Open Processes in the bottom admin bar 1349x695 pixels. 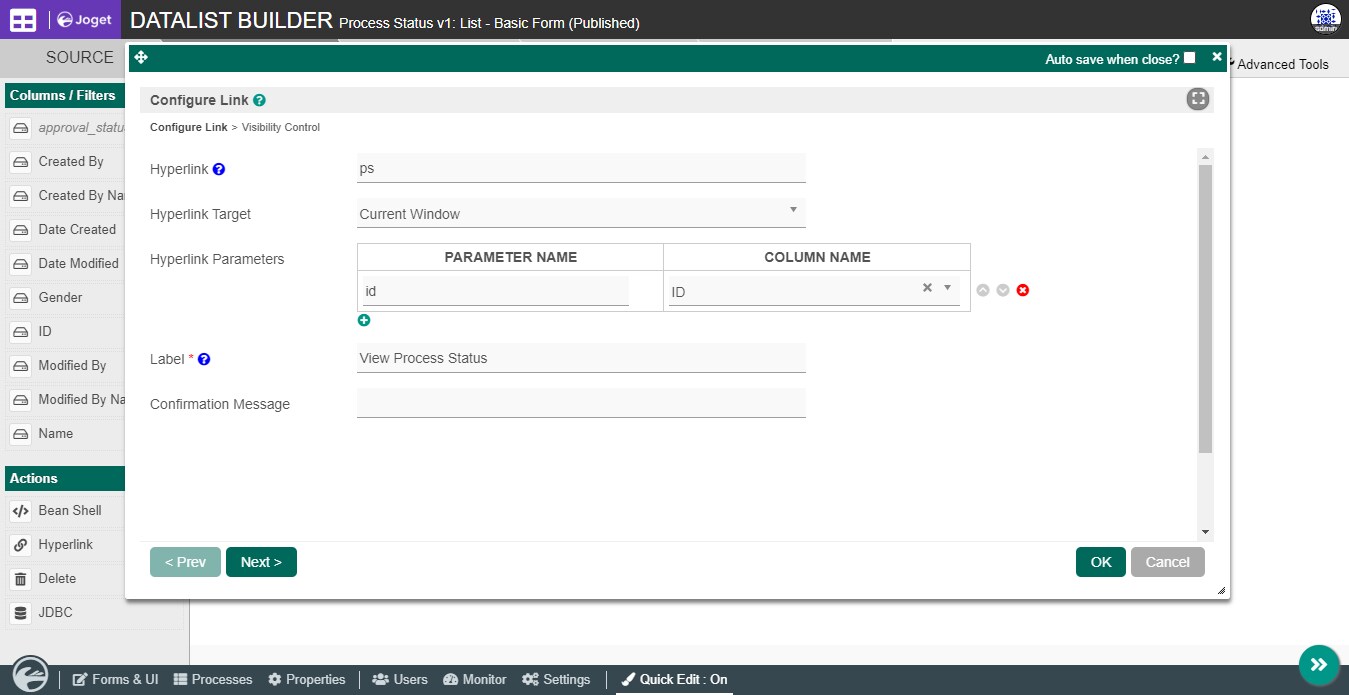pos(213,679)
